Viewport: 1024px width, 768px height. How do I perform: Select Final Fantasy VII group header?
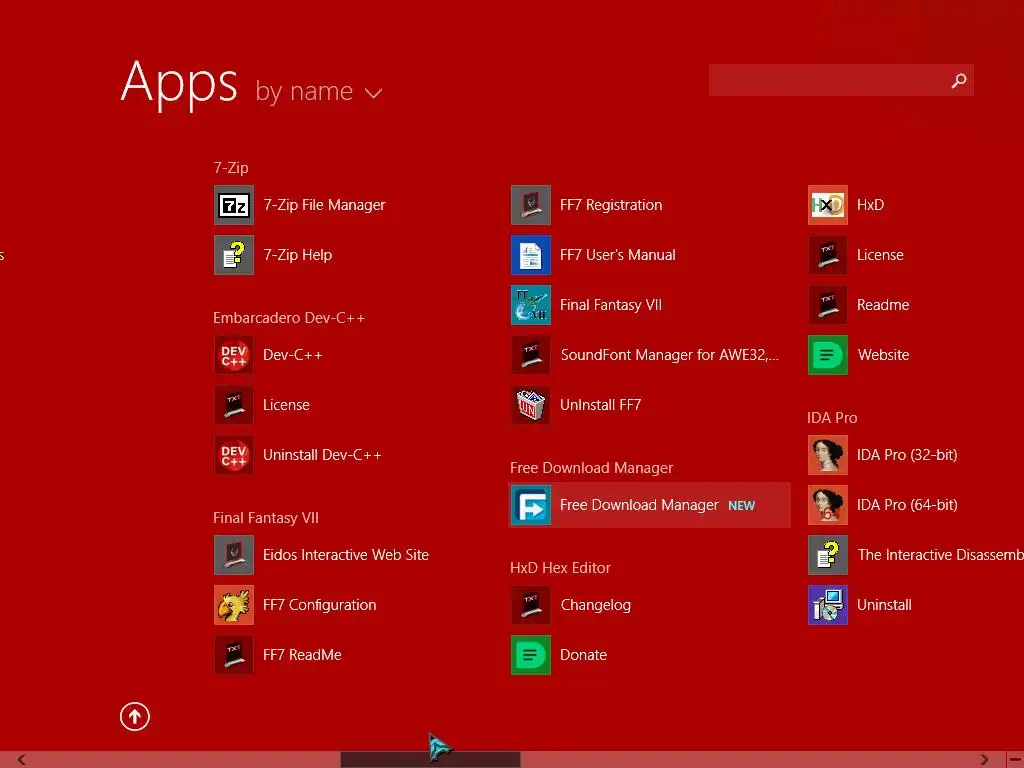(266, 518)
